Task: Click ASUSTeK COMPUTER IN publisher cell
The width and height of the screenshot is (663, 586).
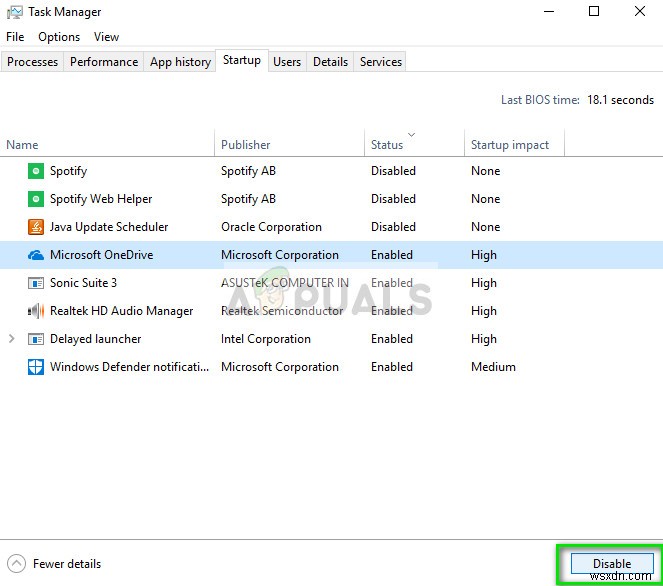Action: point(285,283)
